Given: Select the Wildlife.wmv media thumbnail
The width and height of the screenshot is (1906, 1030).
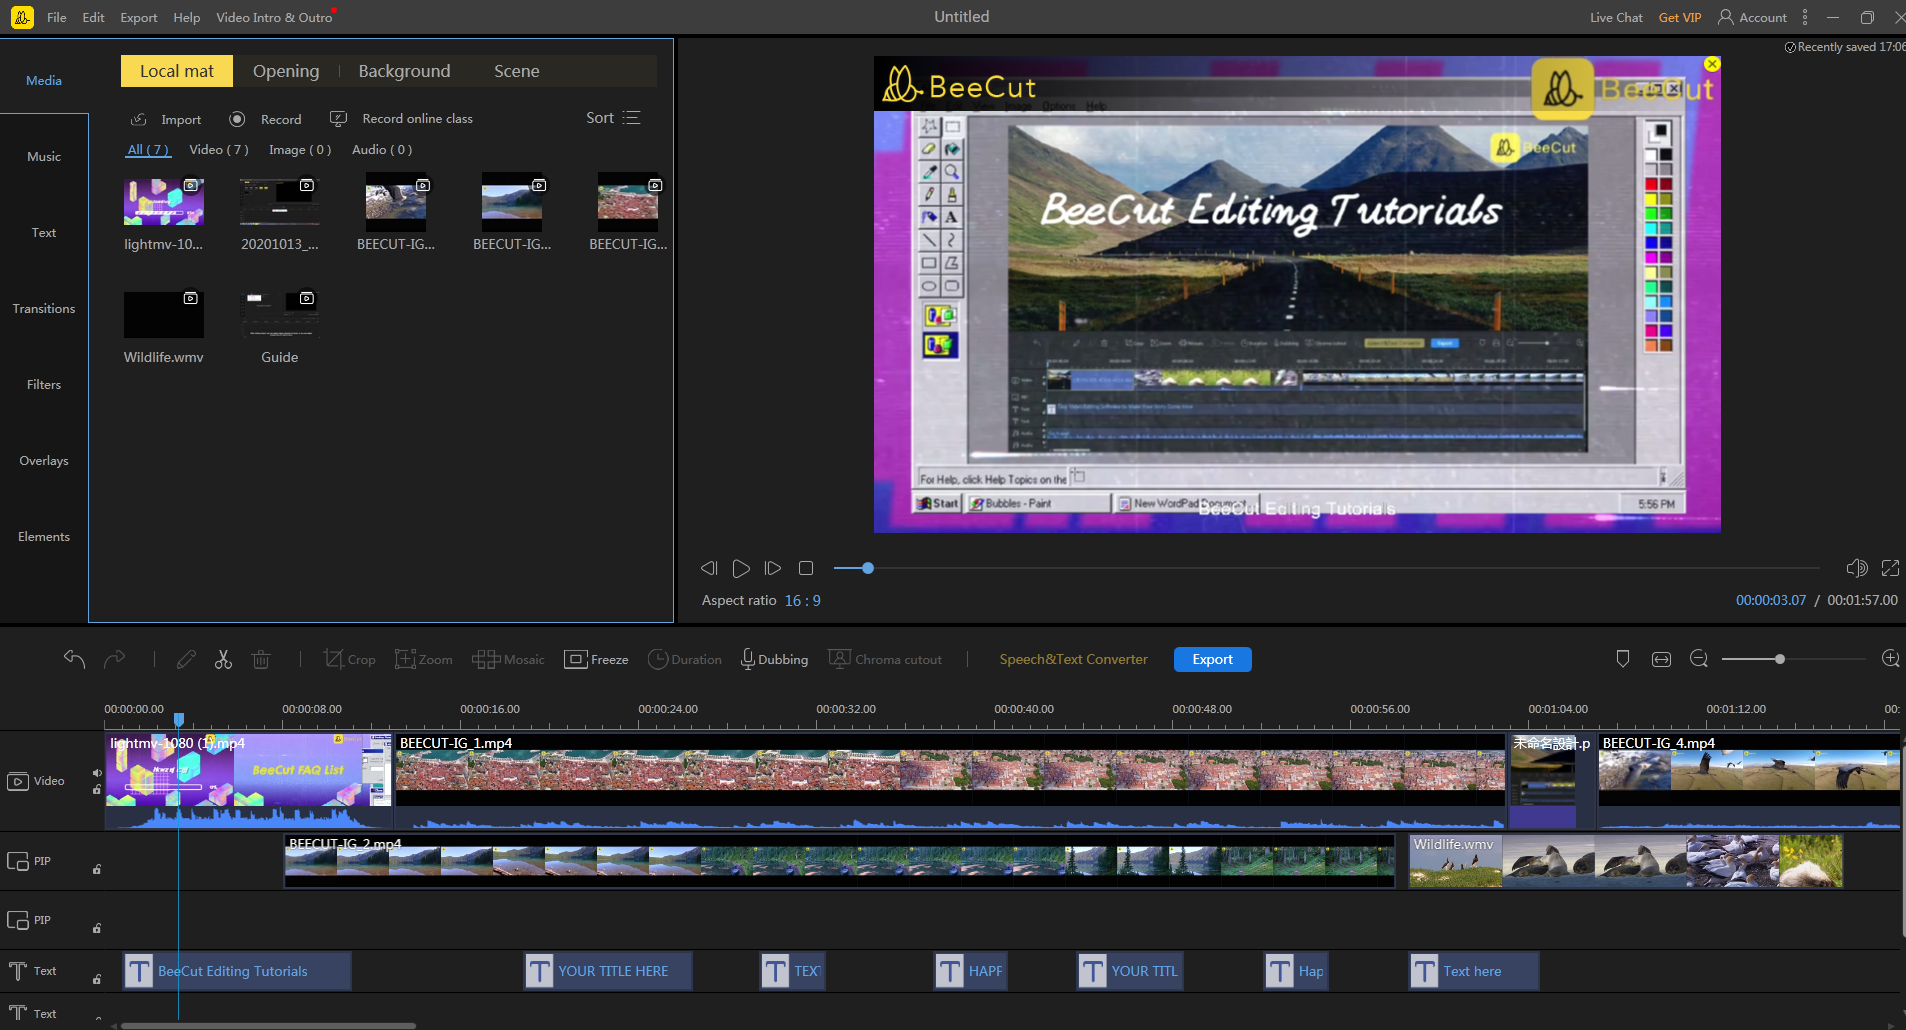Looking at the screenshot, I should click(x=164, y=315).
